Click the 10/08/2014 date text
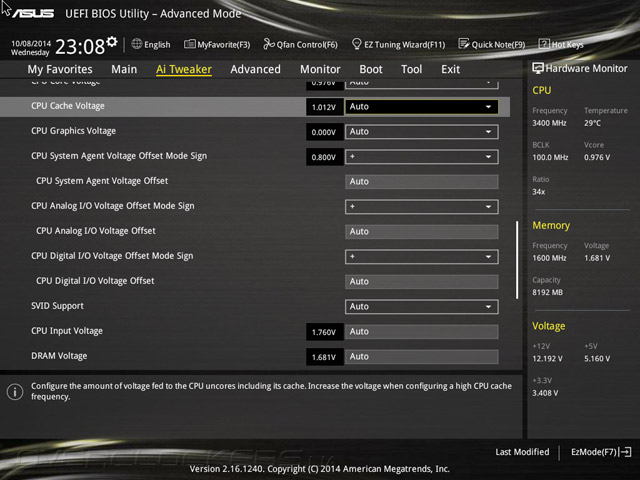Viewport: 640px width, 480px height. [31, 43]
